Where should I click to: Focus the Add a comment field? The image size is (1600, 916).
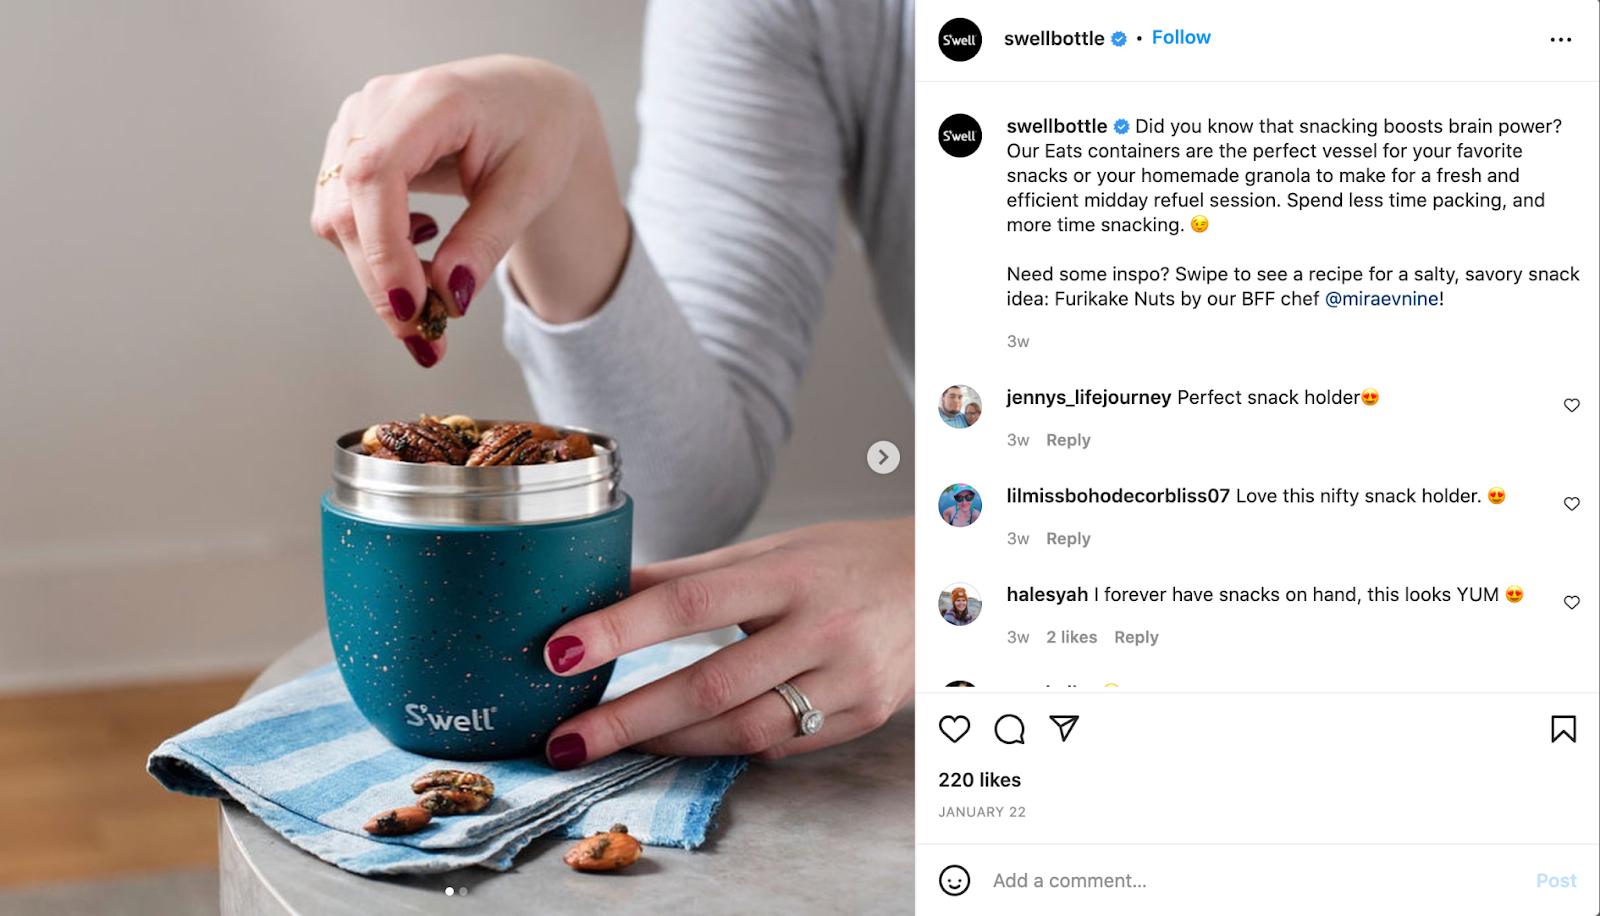[1257, 881]
